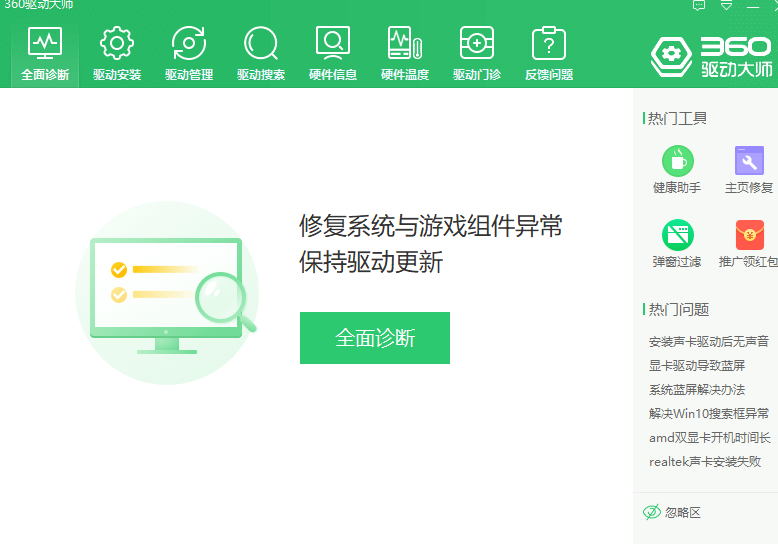Show 硬件温度 hardware temperature
The height and width of the screenshot is (544, 778).
click(x=405, y=53)
